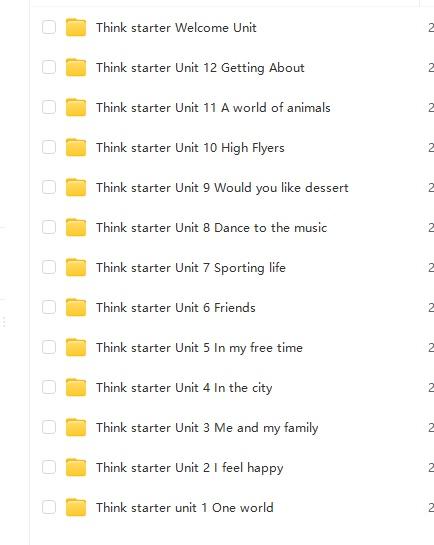The height and width of the screenshot is (545, 434).
Task: Click folder icon for Unit 2 I feel happy
Action: pos(76,467)
